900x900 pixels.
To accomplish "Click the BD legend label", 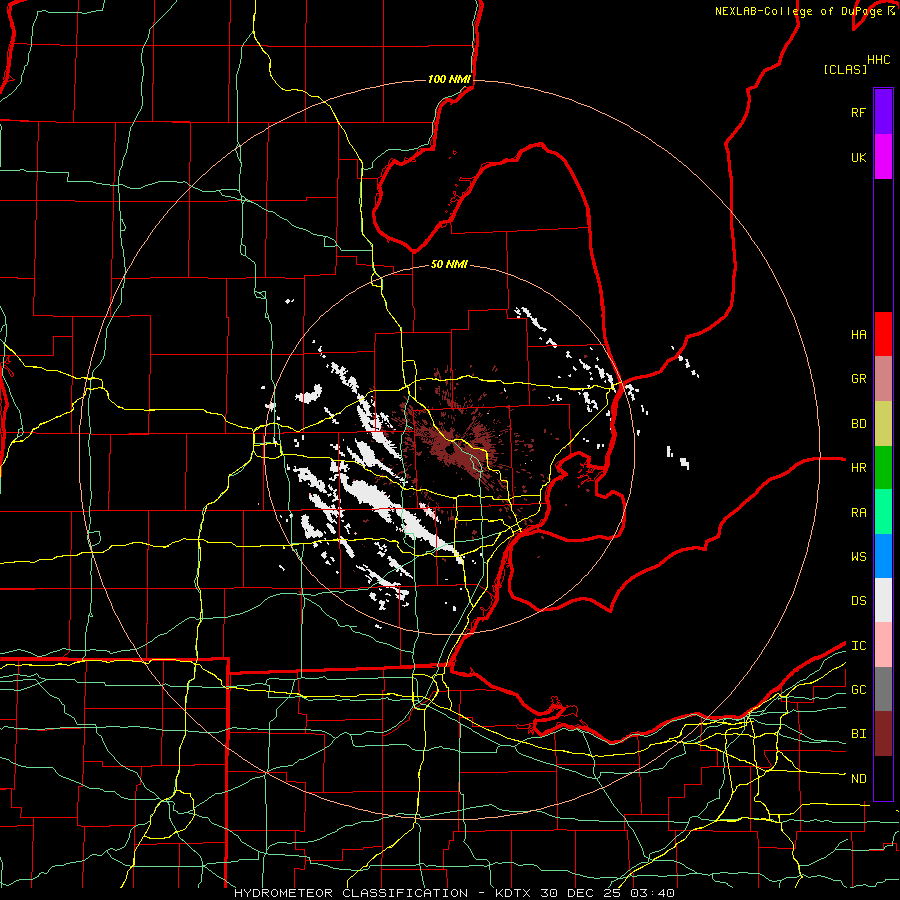I will (x=858, y=424).
